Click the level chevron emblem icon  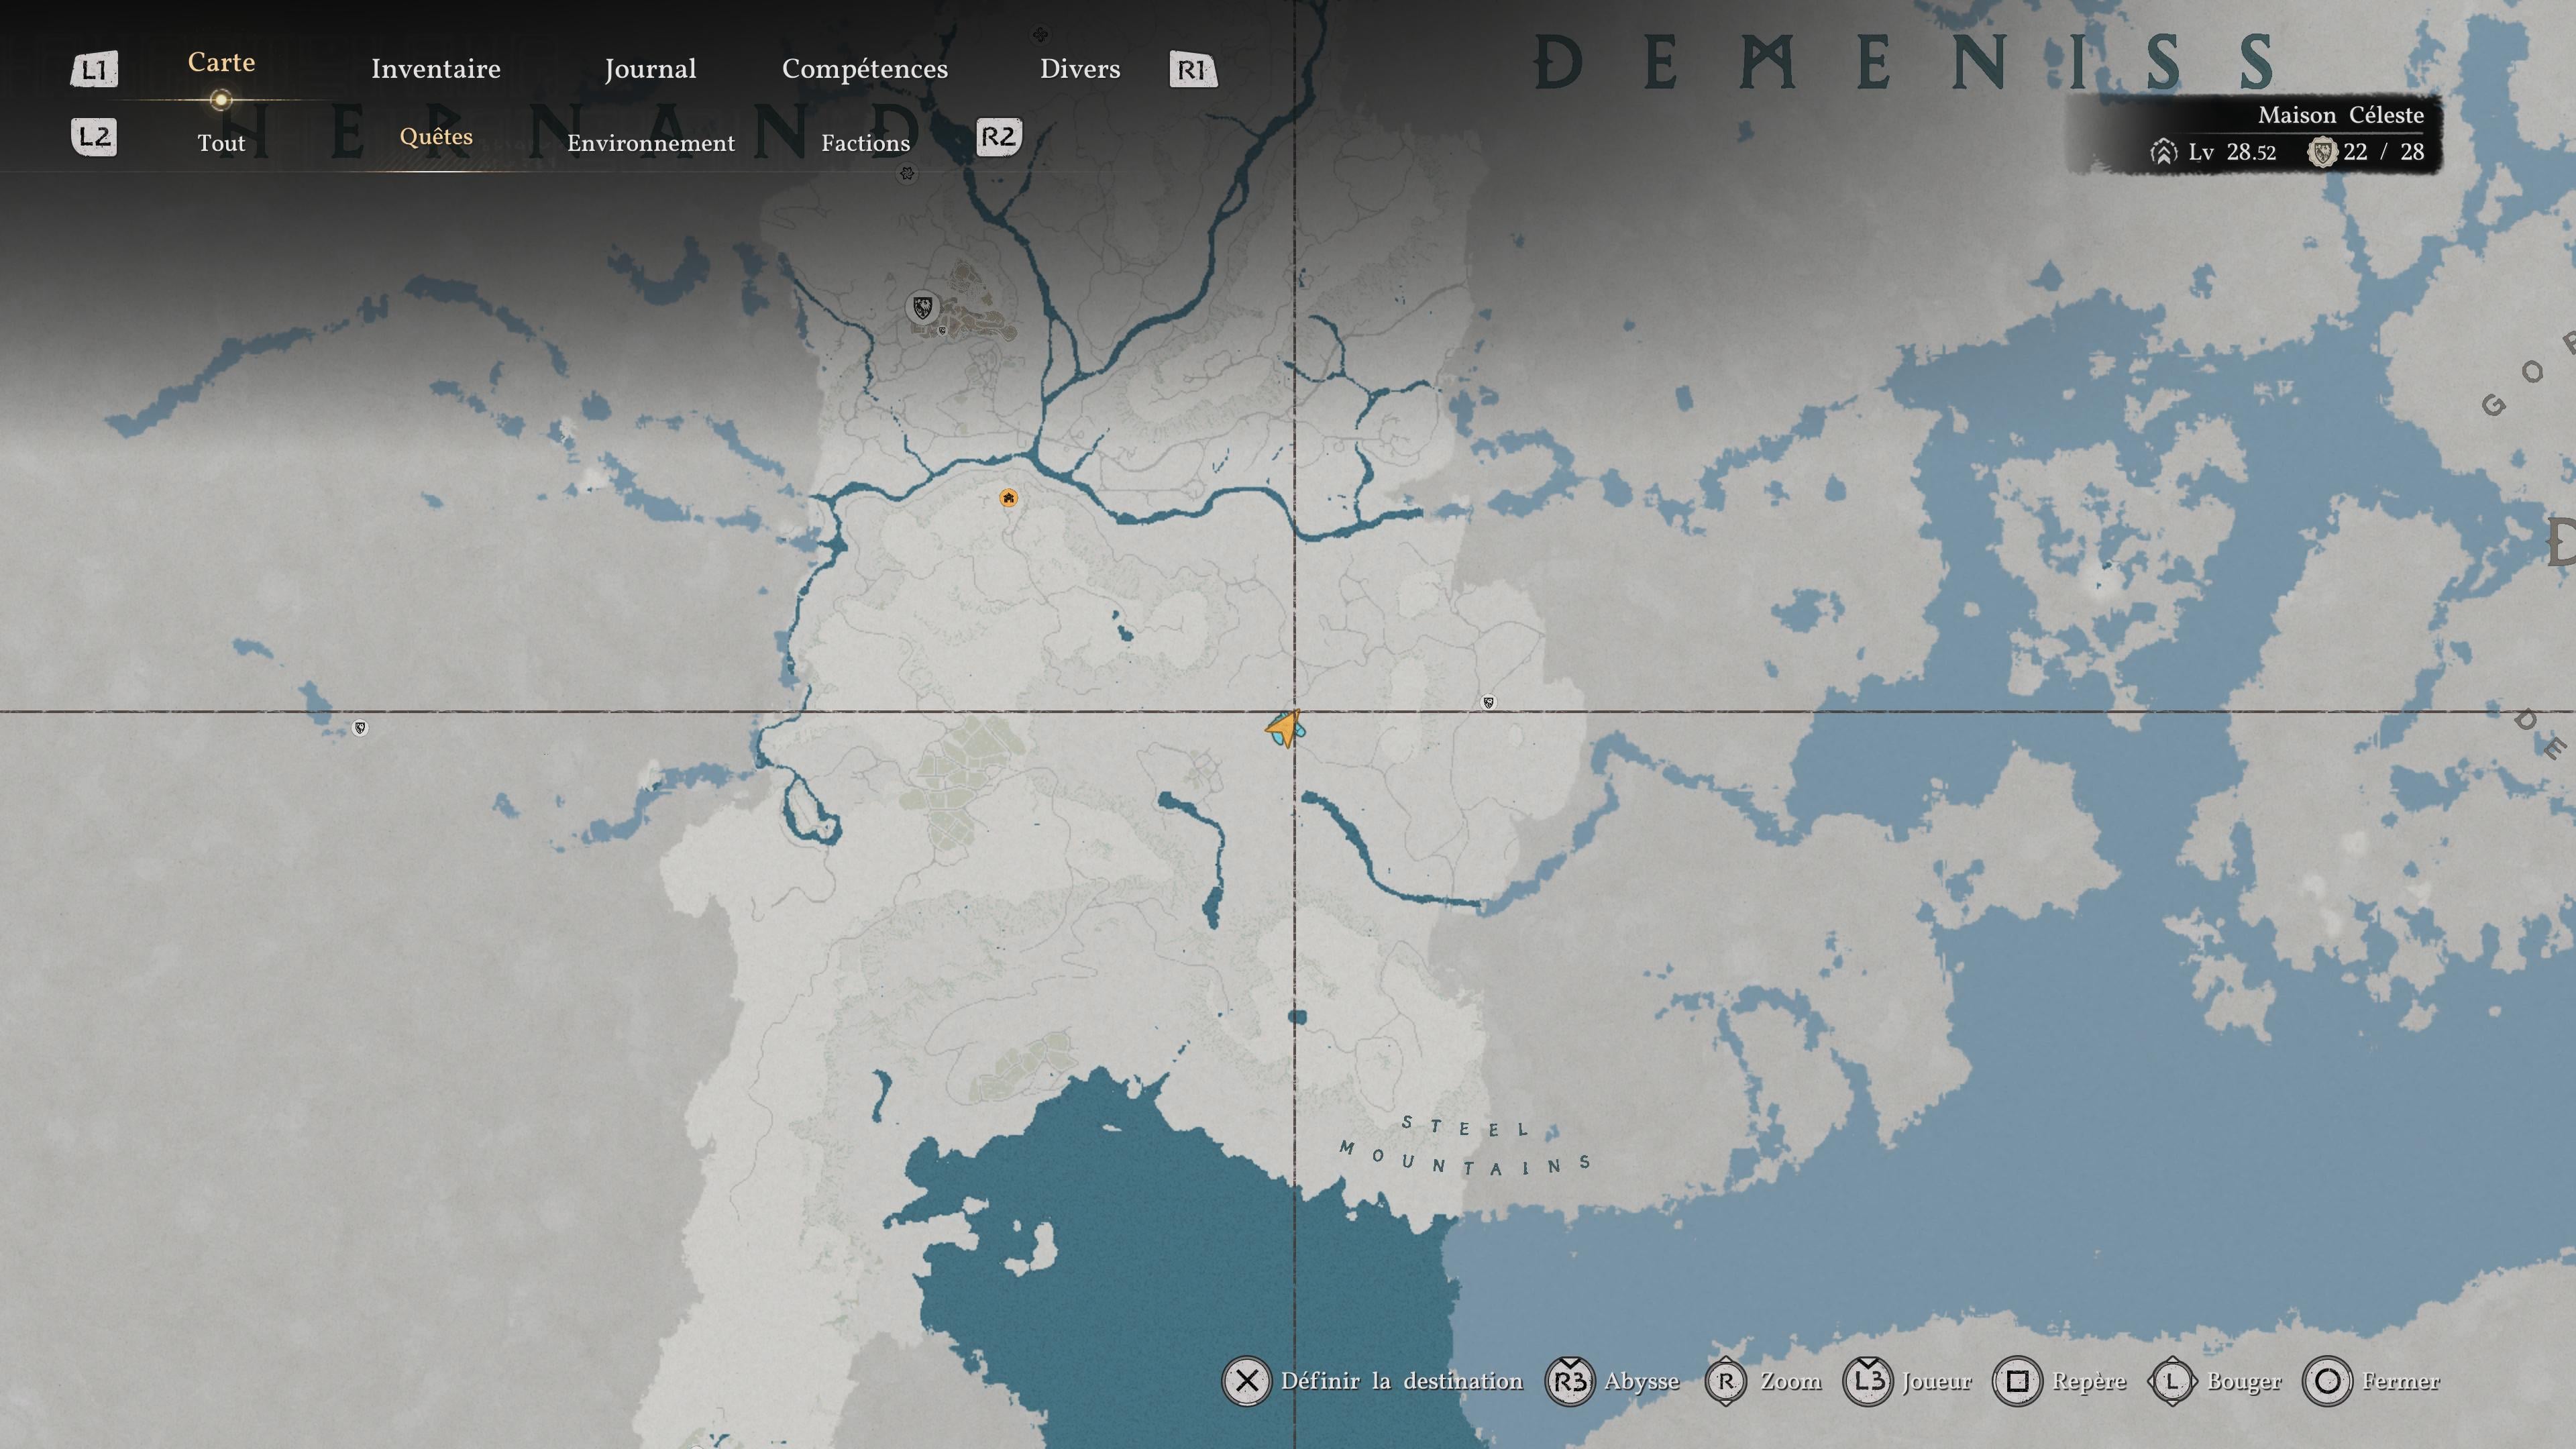coord(2163,152)
